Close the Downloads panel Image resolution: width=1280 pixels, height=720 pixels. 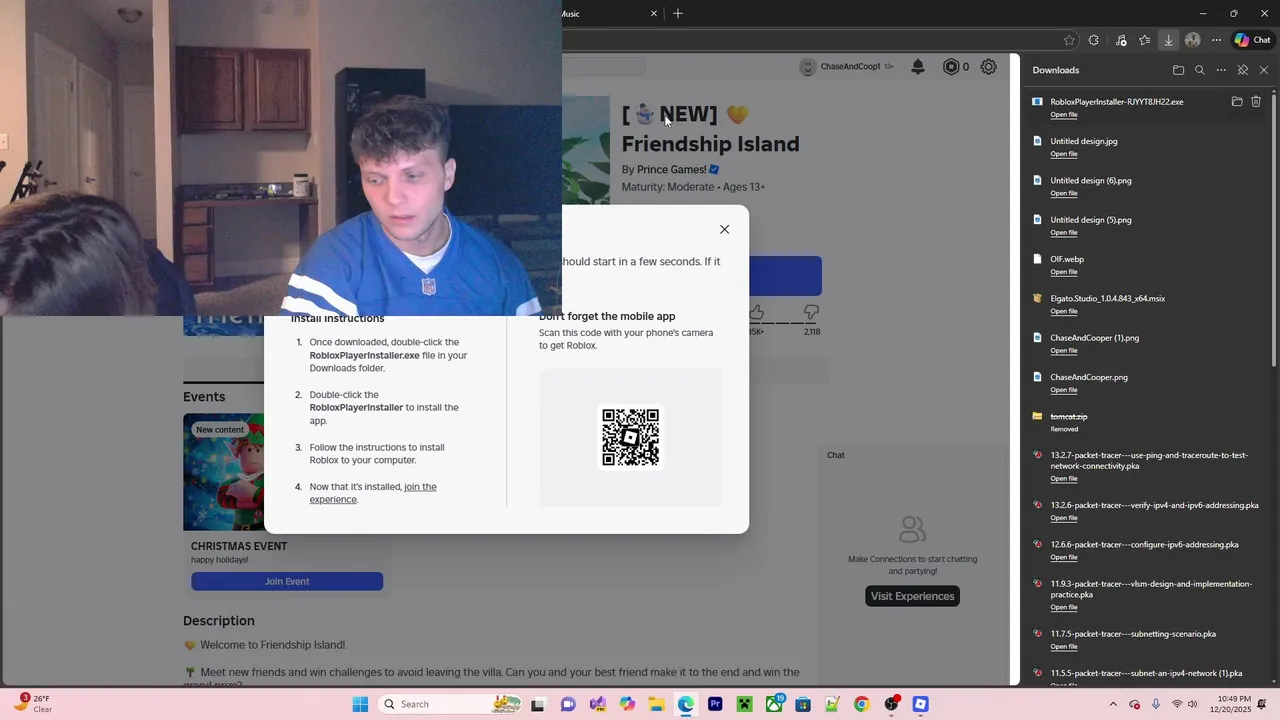coord(1264,70)
